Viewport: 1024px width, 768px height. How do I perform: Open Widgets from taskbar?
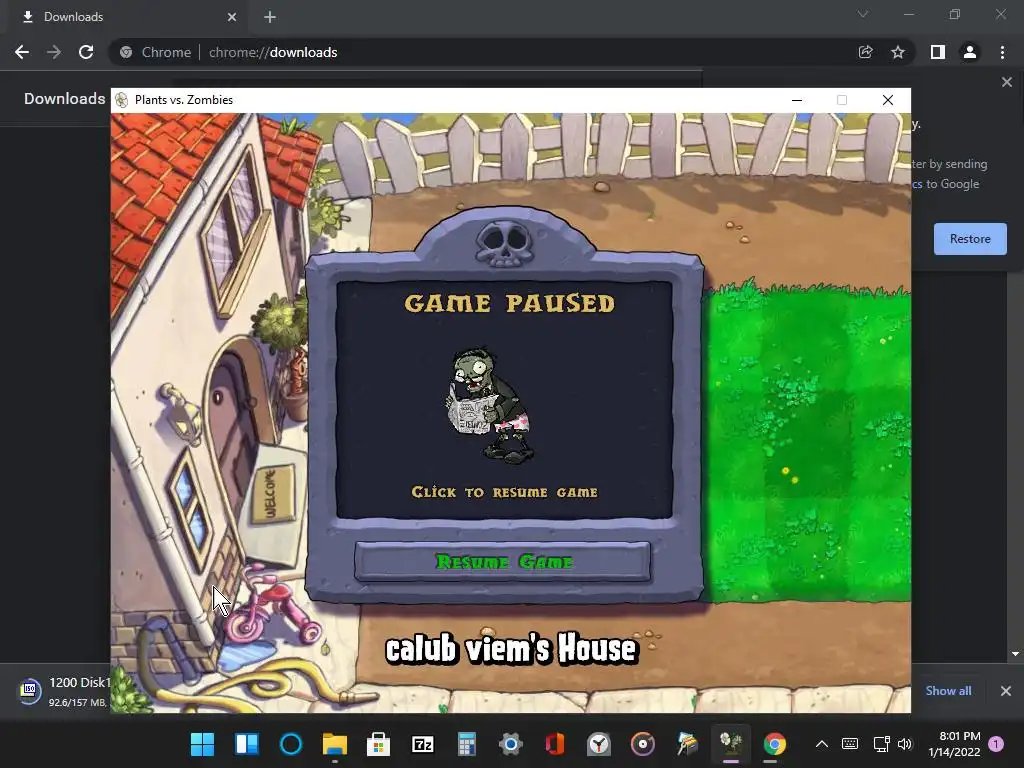(247, 744)
